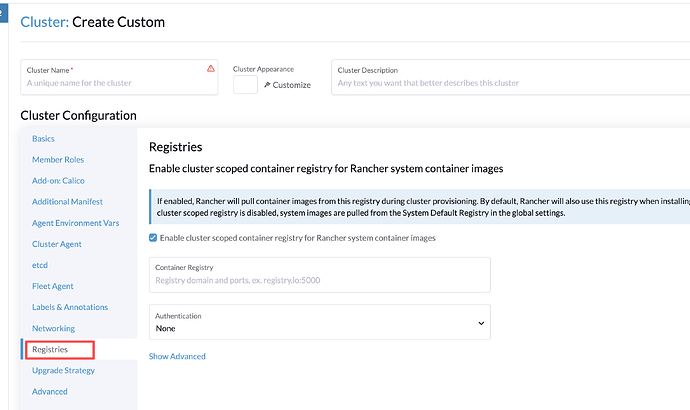Click the Customize wrench icon

[268, 85]
